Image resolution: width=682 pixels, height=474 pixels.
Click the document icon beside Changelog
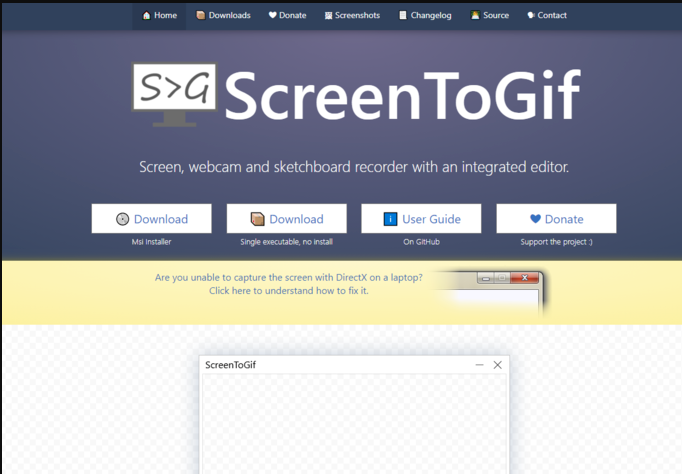403,15
